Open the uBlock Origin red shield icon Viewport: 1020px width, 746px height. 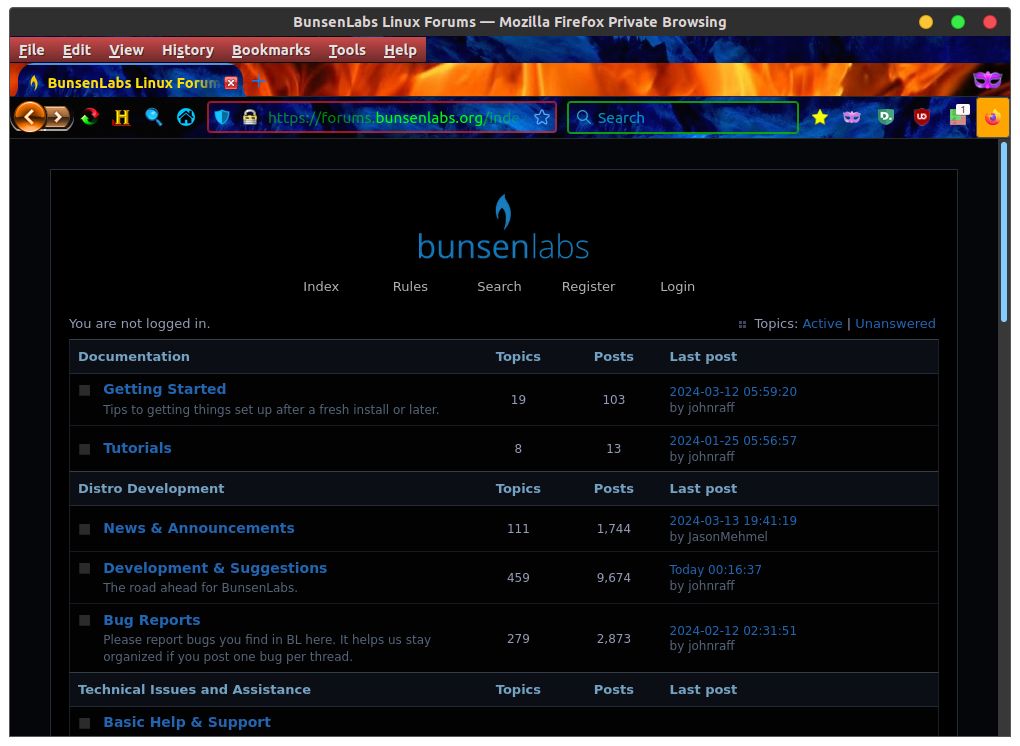(x=921, y=117)
